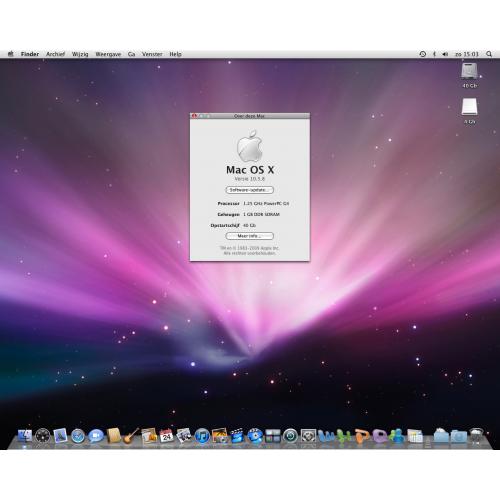Image resolution: width=500 pixels, height=500 pixels.
Task: Click photo stack icon right of iCal
Action: click(x=184, y=436)
